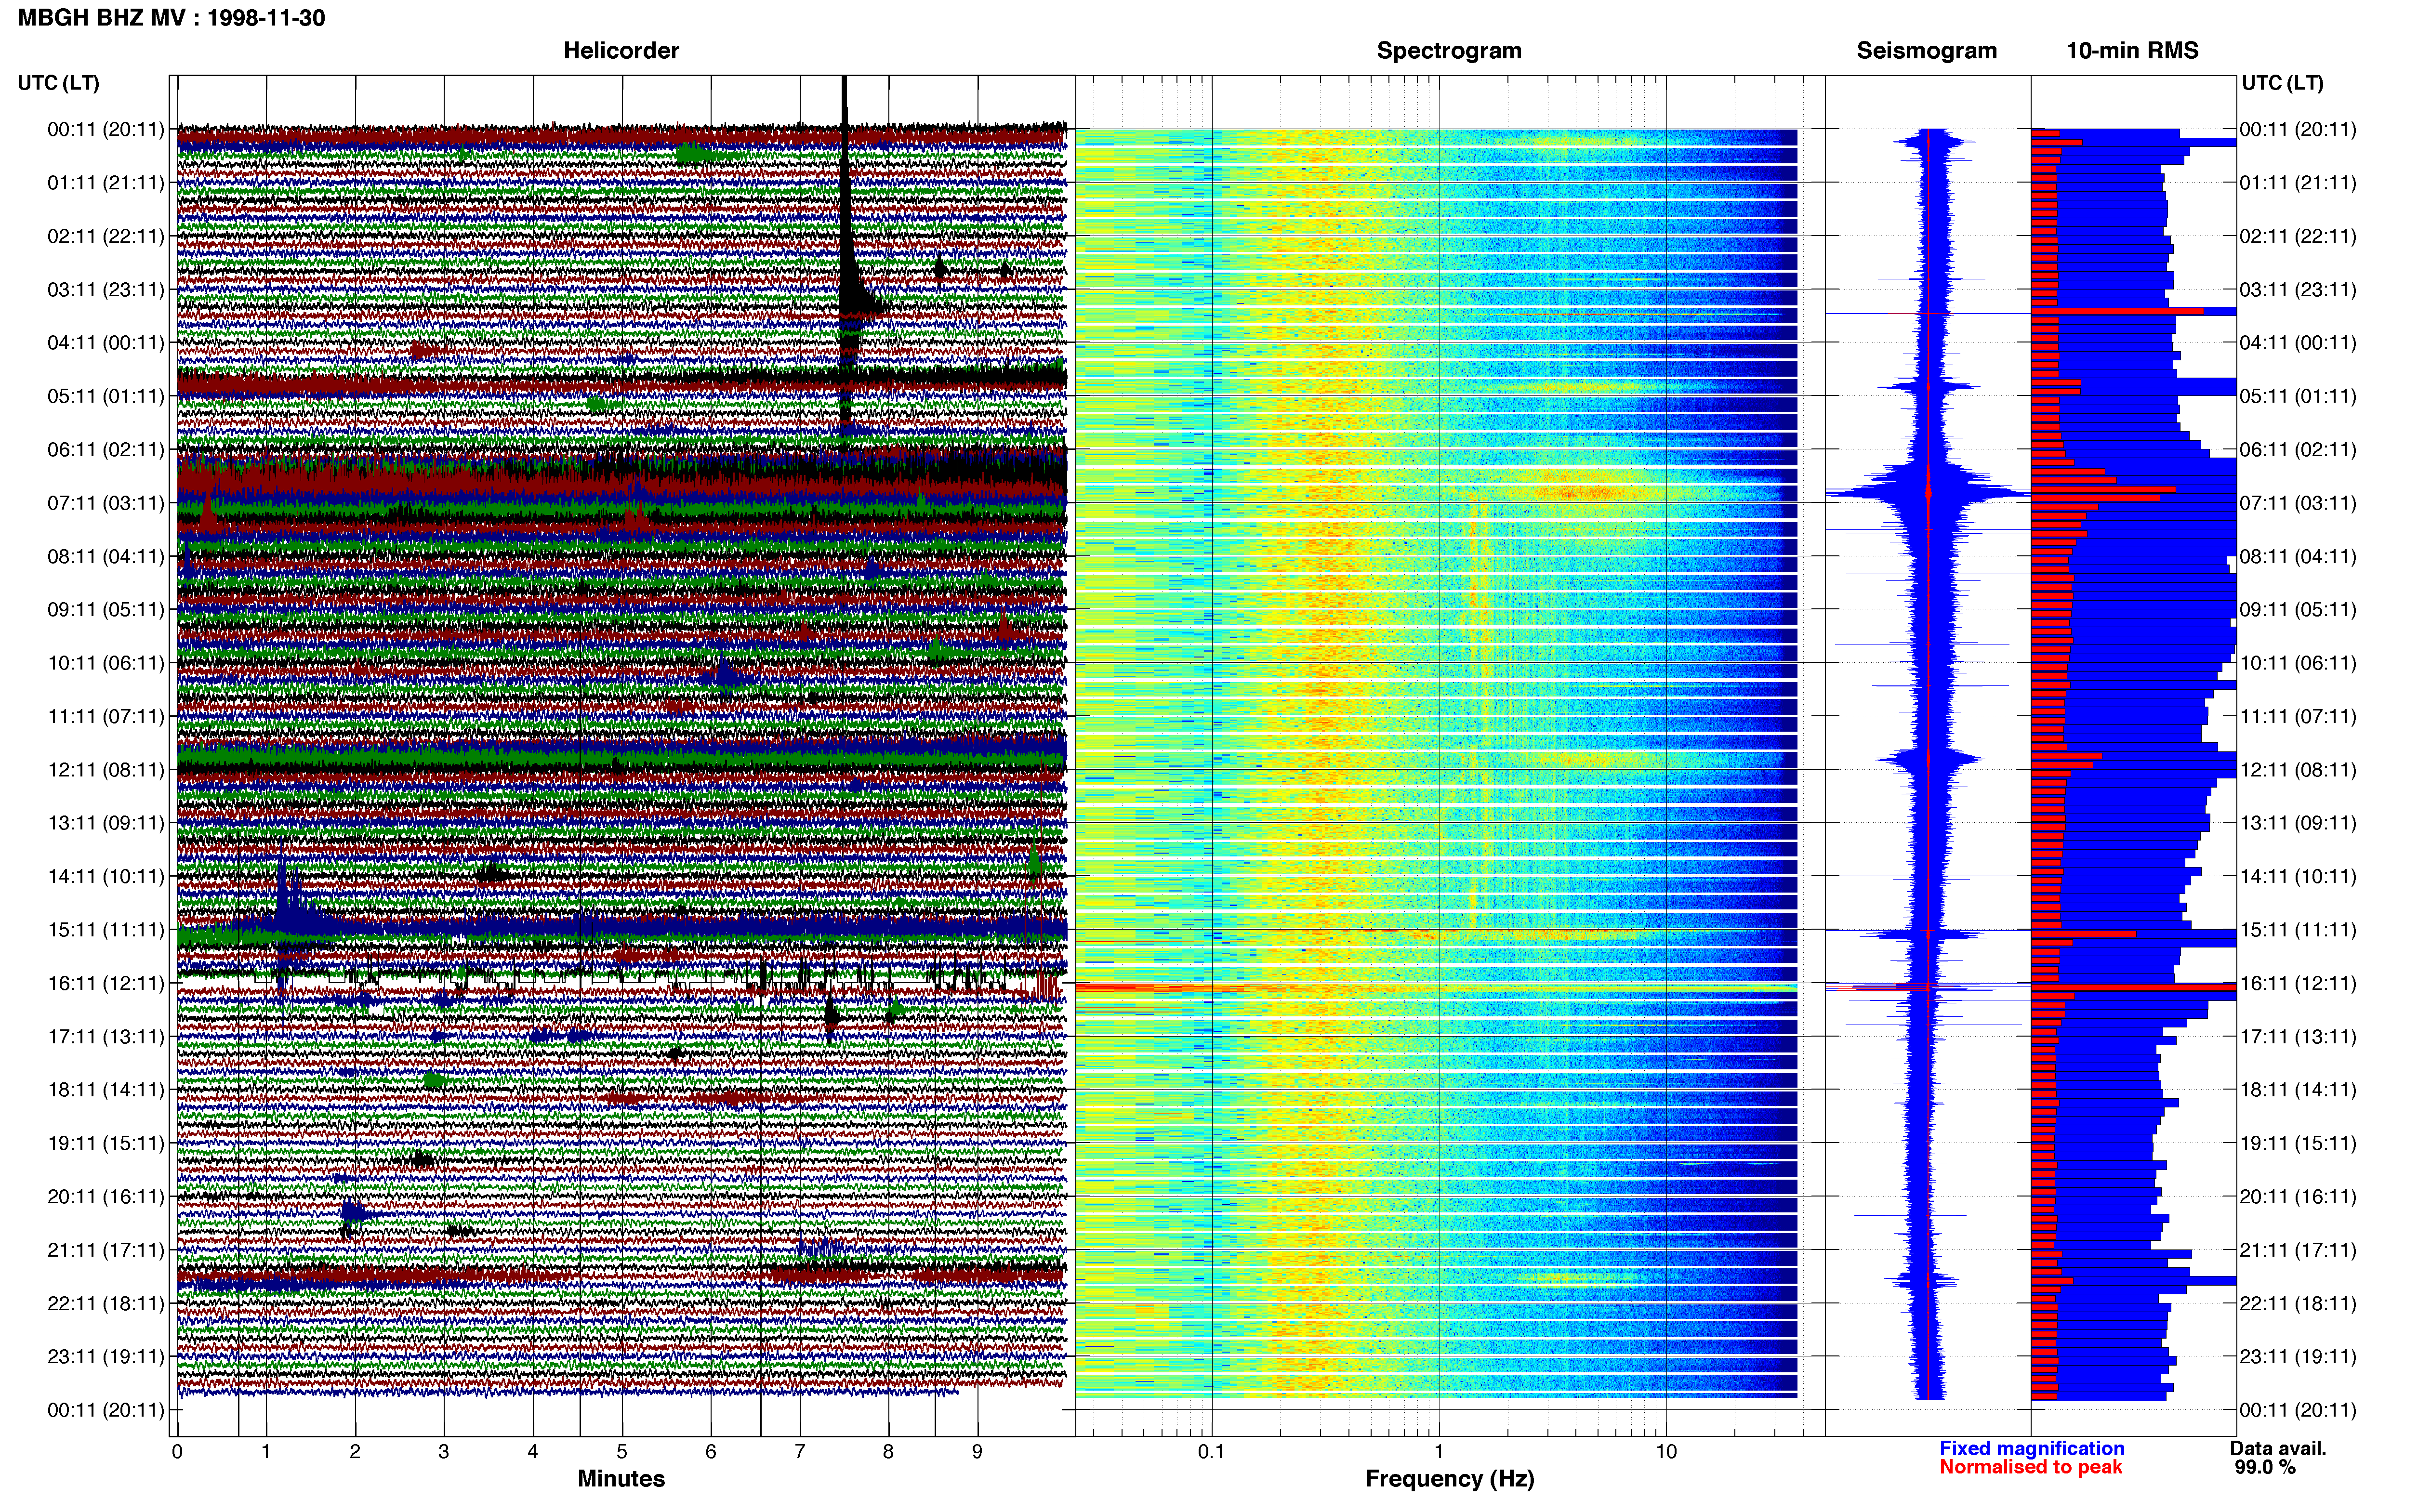Click left time label '18:11 (14:11)'
Screen dimensions: 2418x1512
(106, 1089)
